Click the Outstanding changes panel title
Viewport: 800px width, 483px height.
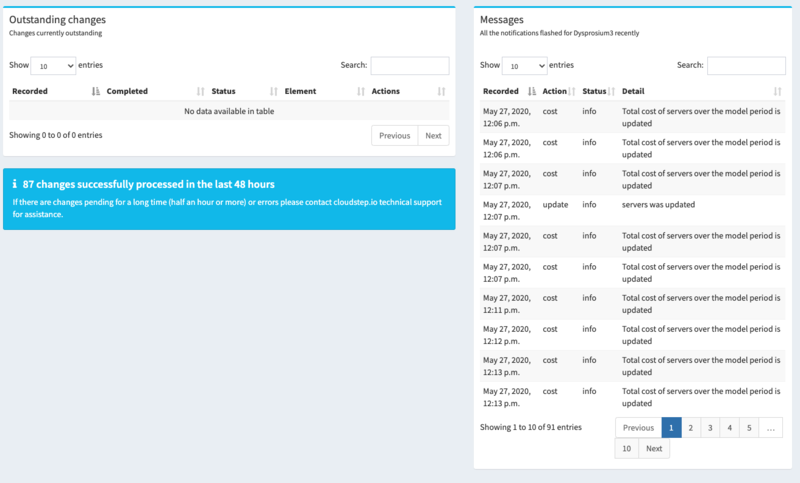tap(57, 19)
